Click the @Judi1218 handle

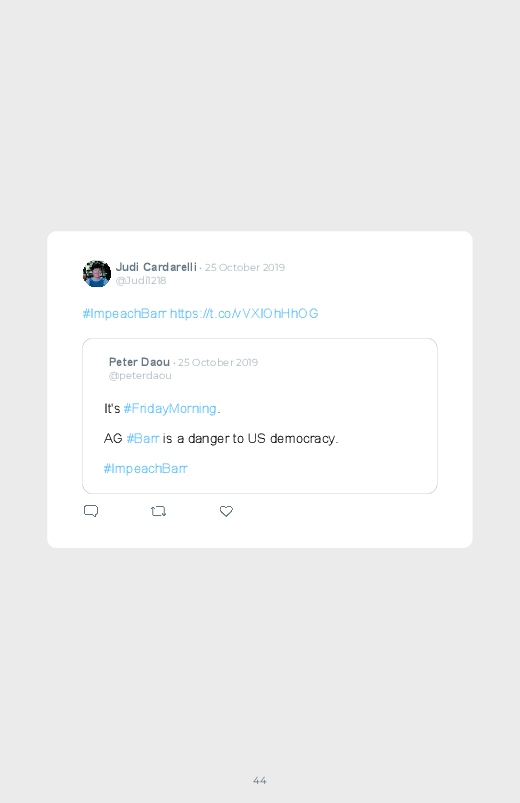141,281
